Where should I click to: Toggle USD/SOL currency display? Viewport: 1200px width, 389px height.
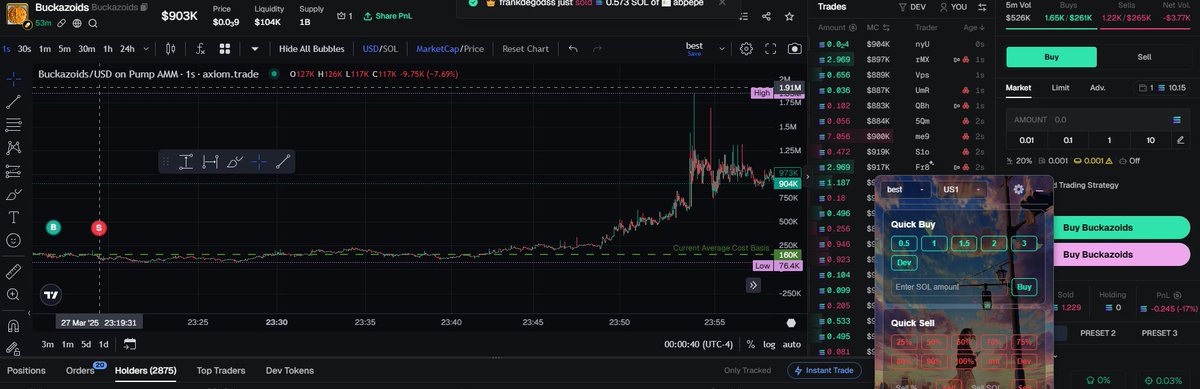(380, 48)
